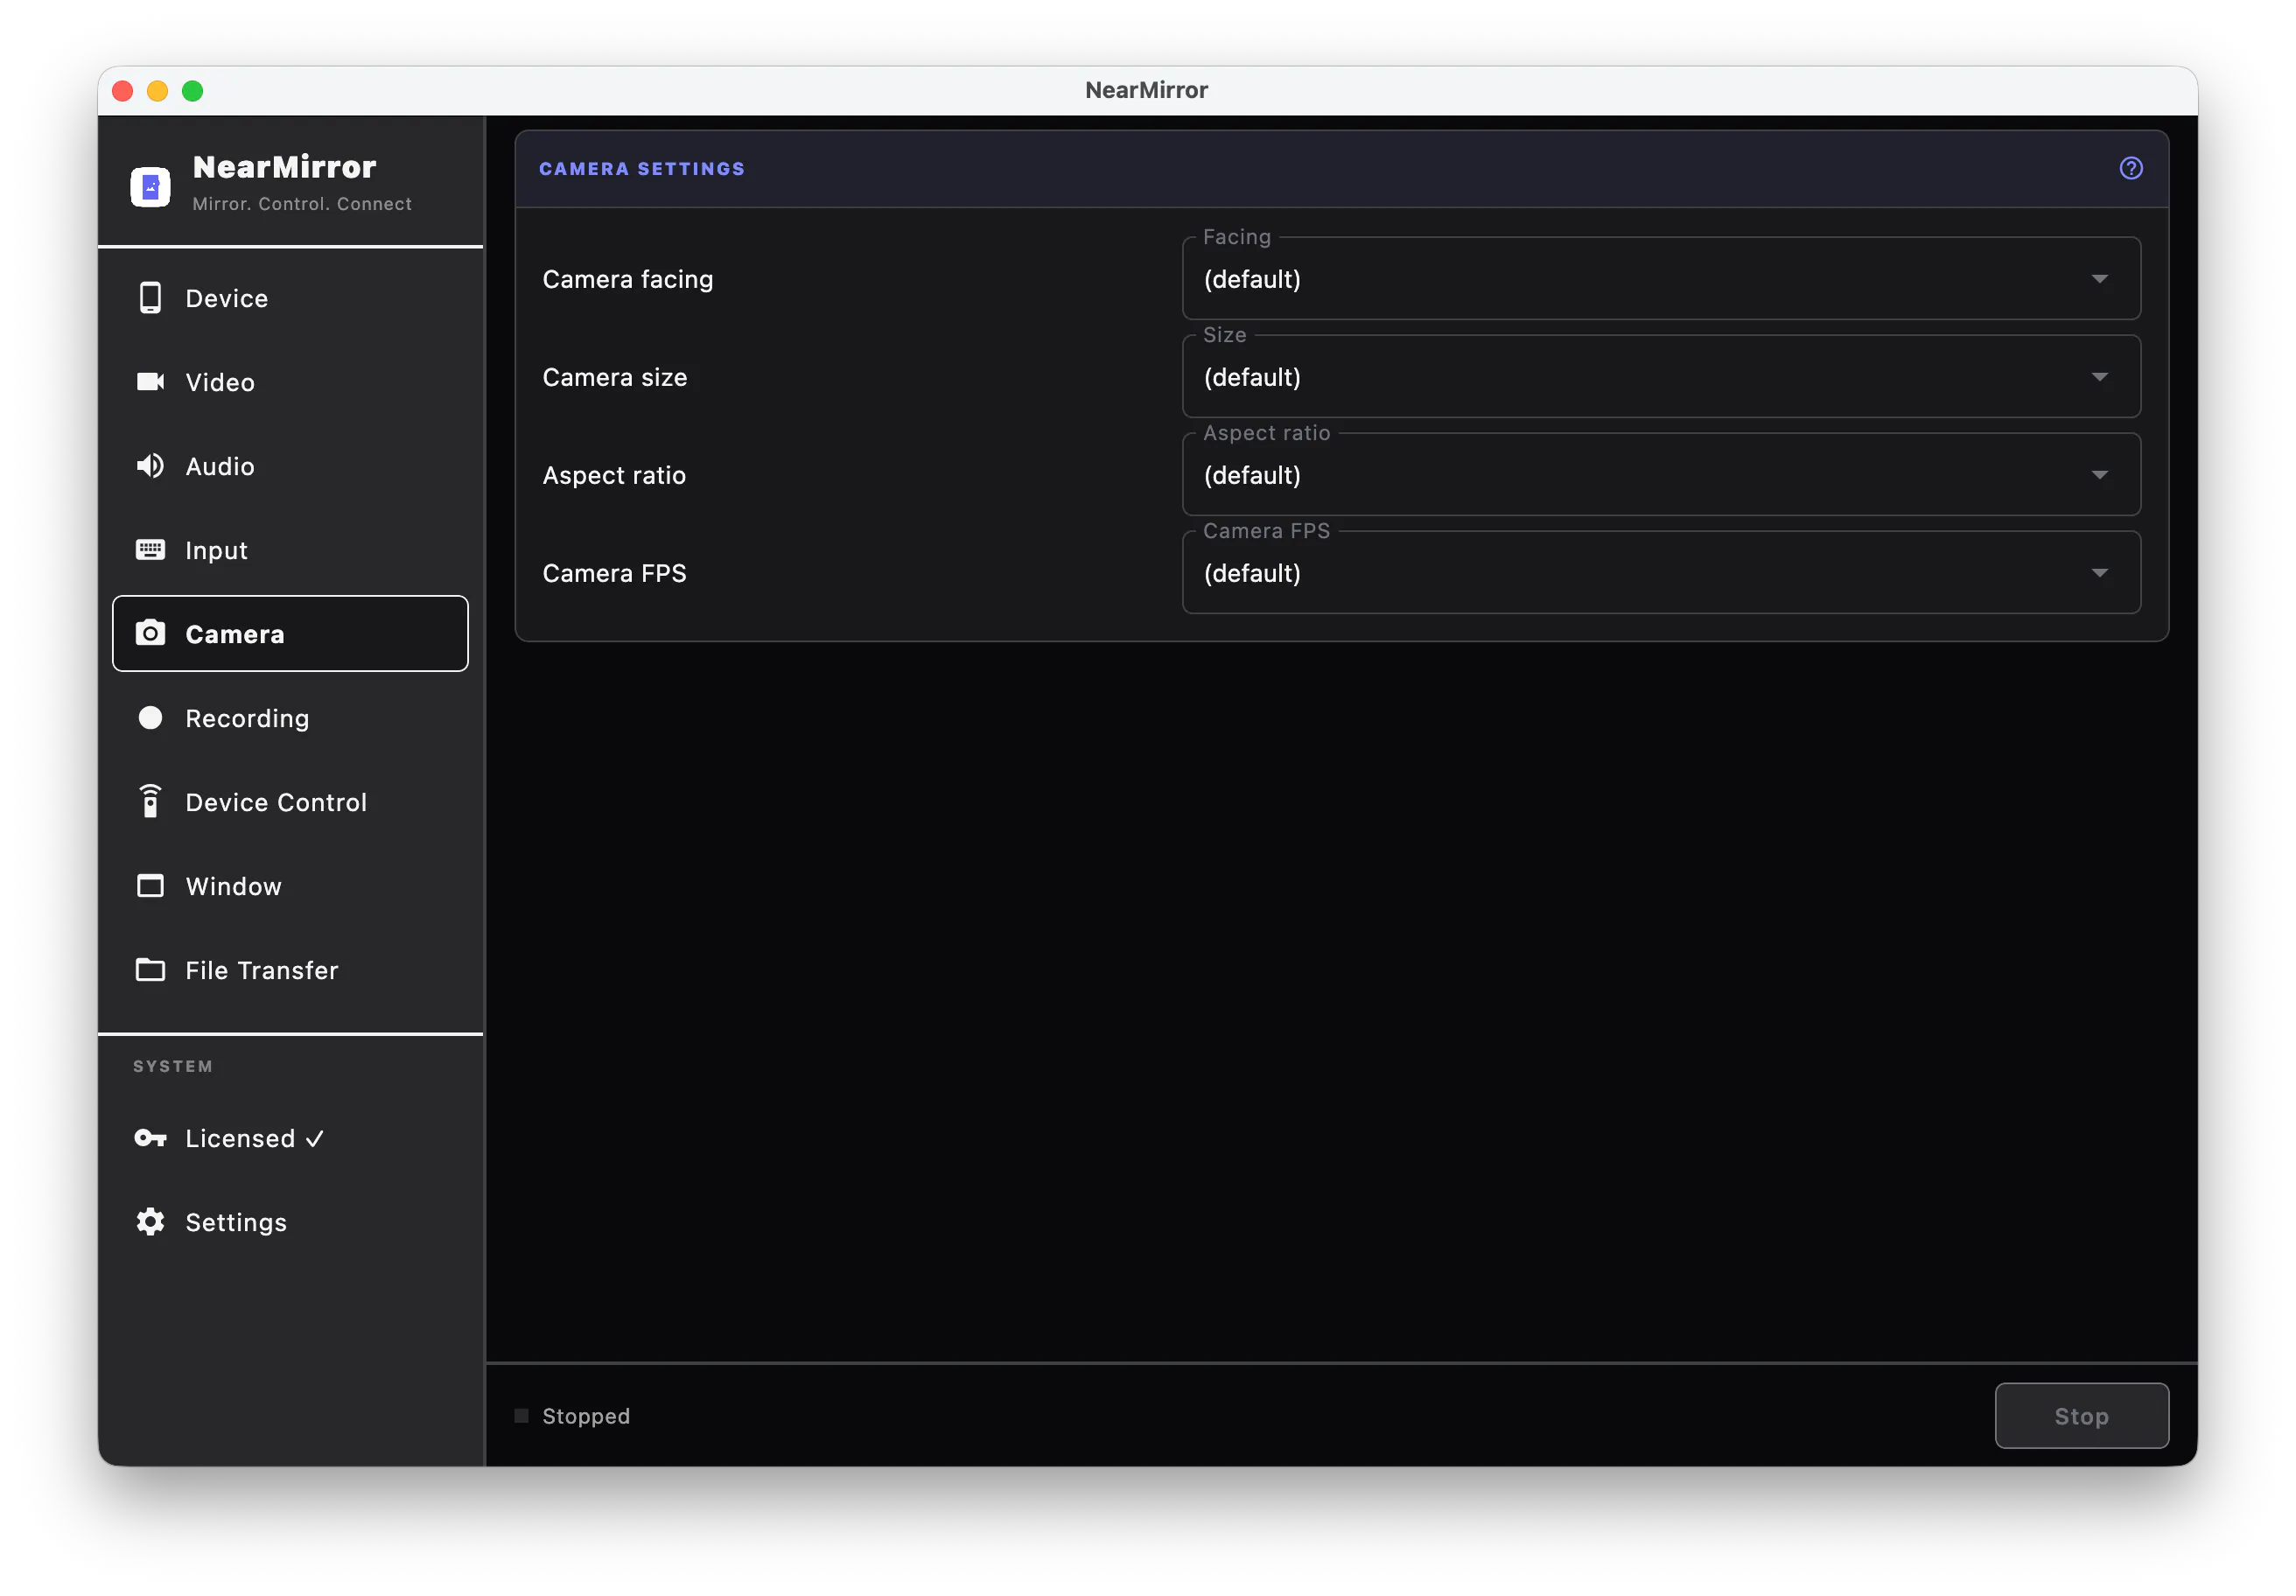Open the Window section
Viewport: 2296px width, 1596px height.
coord(290,886)
